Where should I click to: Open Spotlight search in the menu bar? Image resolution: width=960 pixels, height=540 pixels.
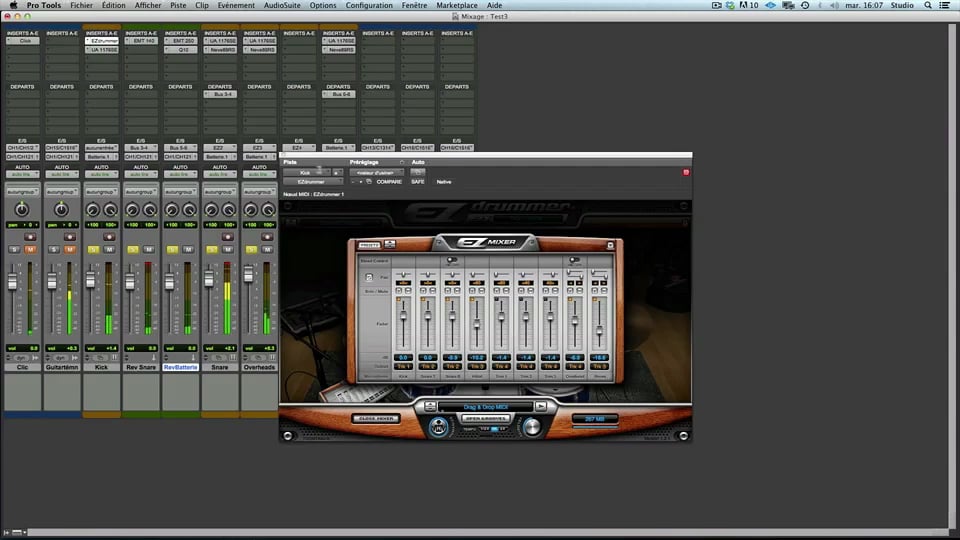point(928,5)
